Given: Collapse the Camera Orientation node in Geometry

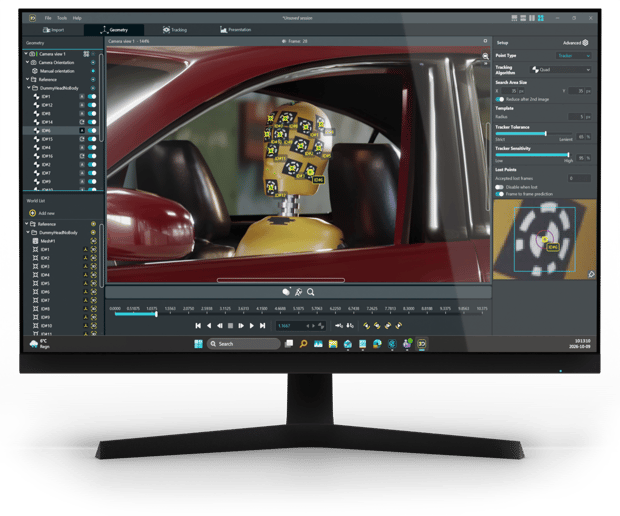Looking at the screenshot, I should pos(27,62).
